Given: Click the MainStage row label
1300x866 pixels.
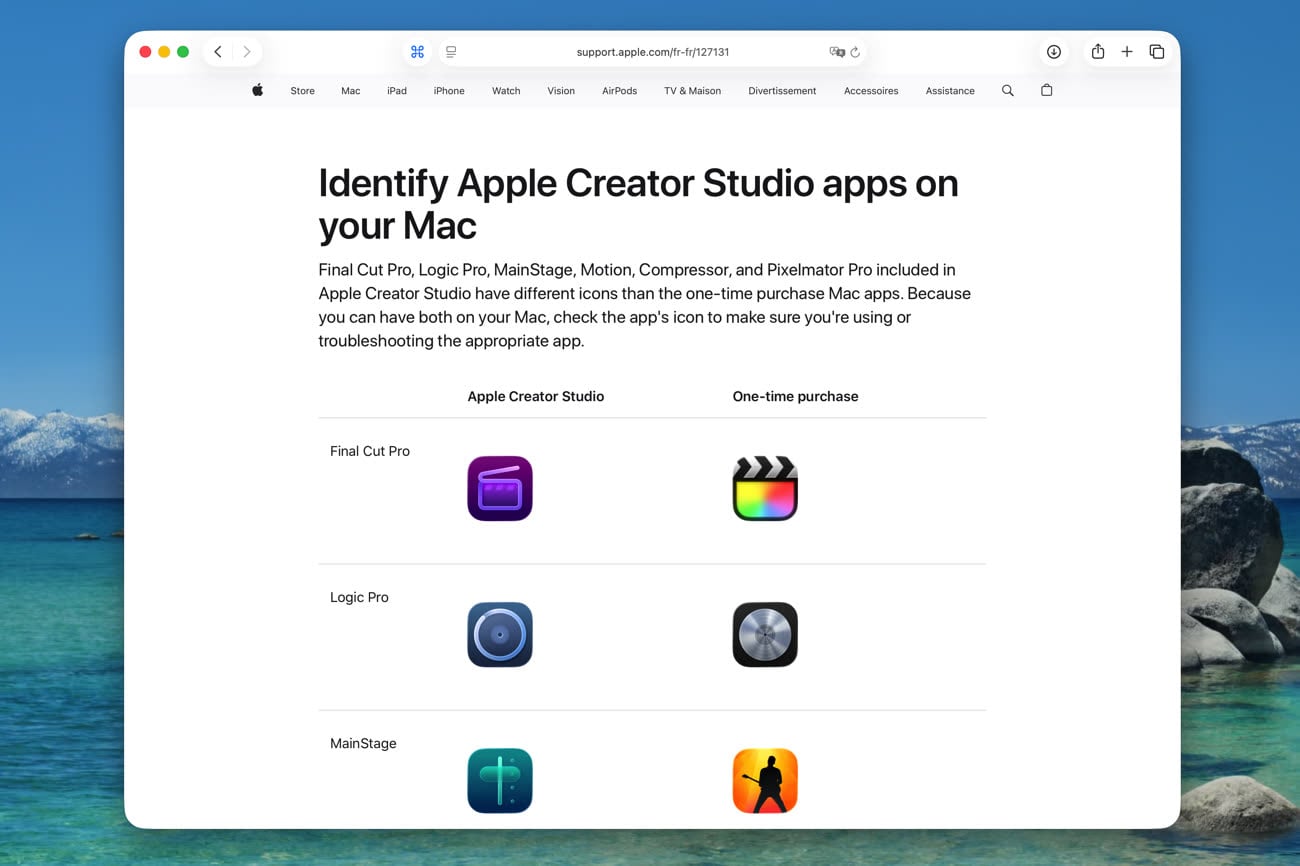Looking at the screenshot, I should (x=363, y=743).
